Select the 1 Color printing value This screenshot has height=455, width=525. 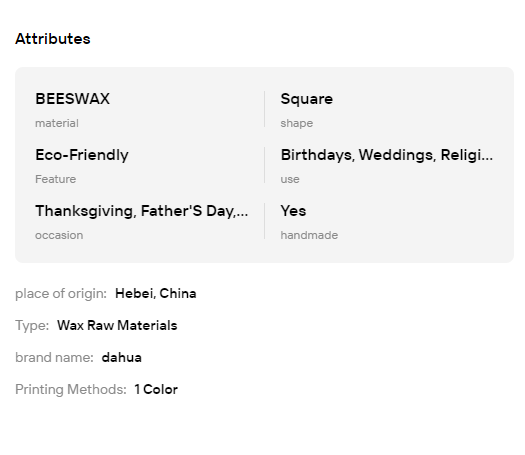tap(156, 390)
